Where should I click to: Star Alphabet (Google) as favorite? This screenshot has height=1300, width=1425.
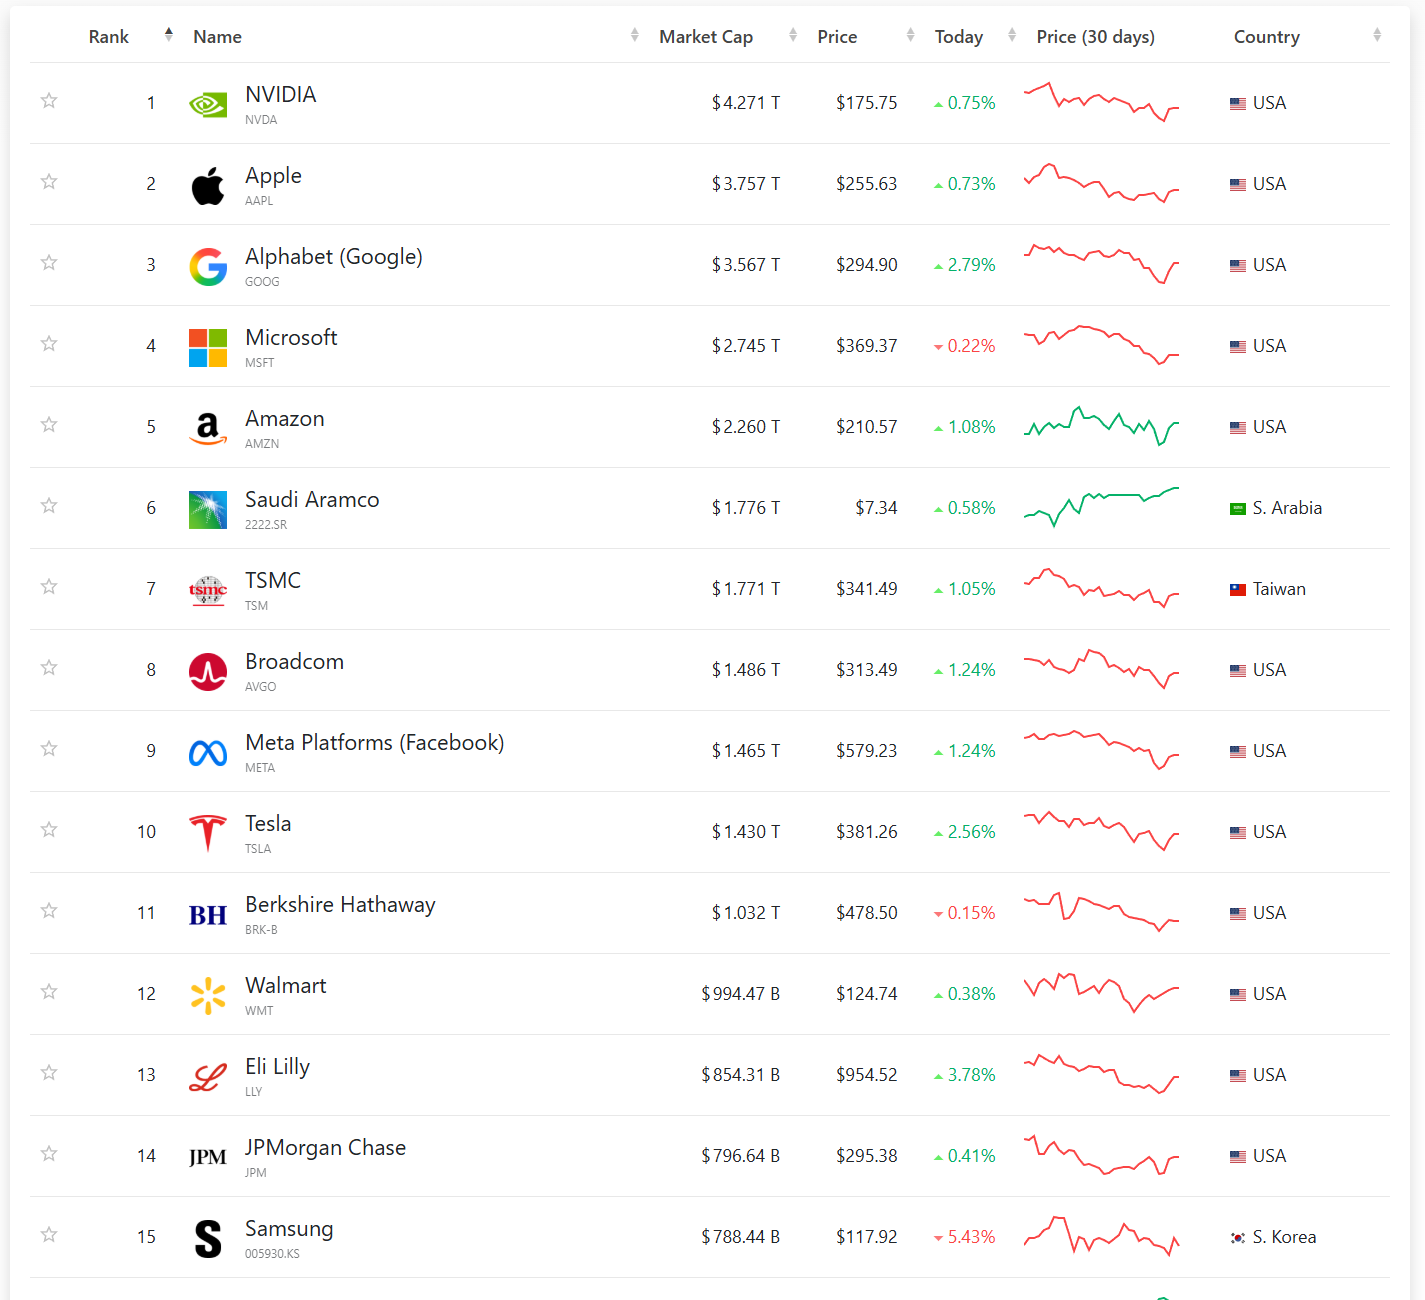49,262
